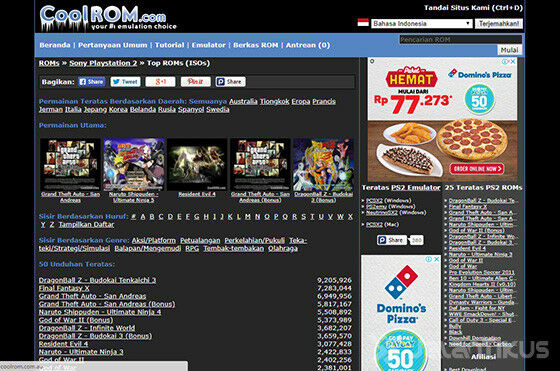Viewport: 560px width, 371px height.
Task: Pin page with Pinterest Pin it button
Action: click(x=195, y=82)
